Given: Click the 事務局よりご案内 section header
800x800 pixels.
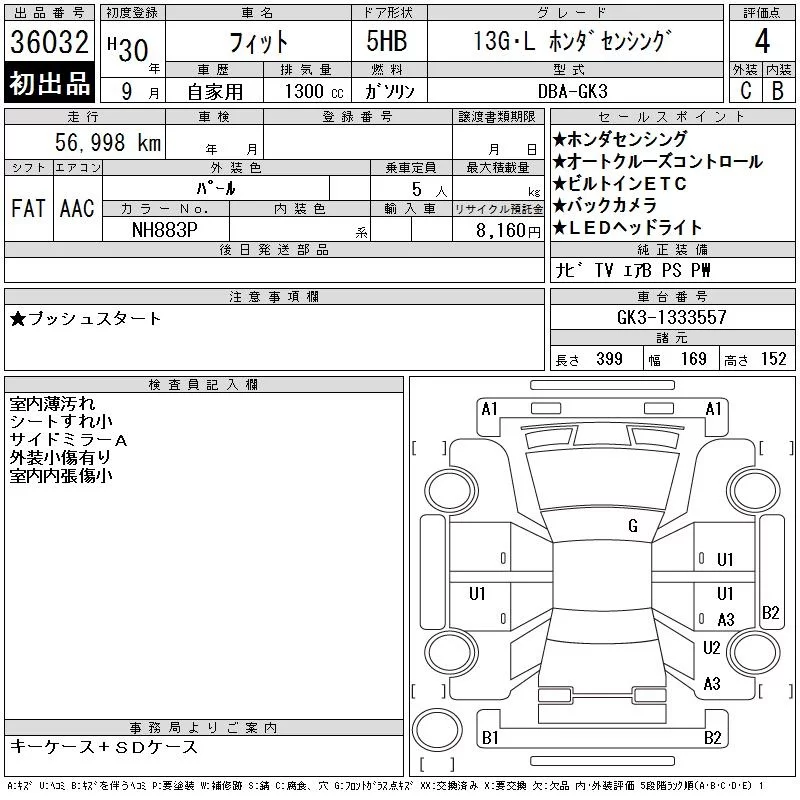Looking at the screenshot, I should [204, 728].
